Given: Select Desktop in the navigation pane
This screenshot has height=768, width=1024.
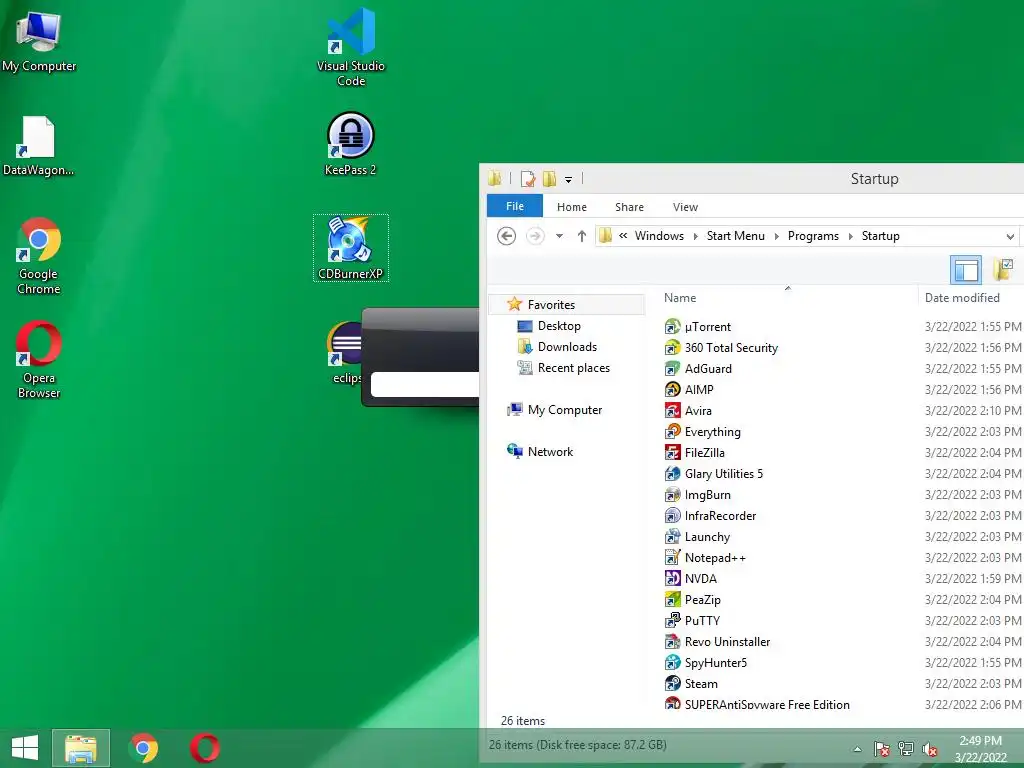Looking at the screenshot, I should pyautogui.click(x=559, y=326).
